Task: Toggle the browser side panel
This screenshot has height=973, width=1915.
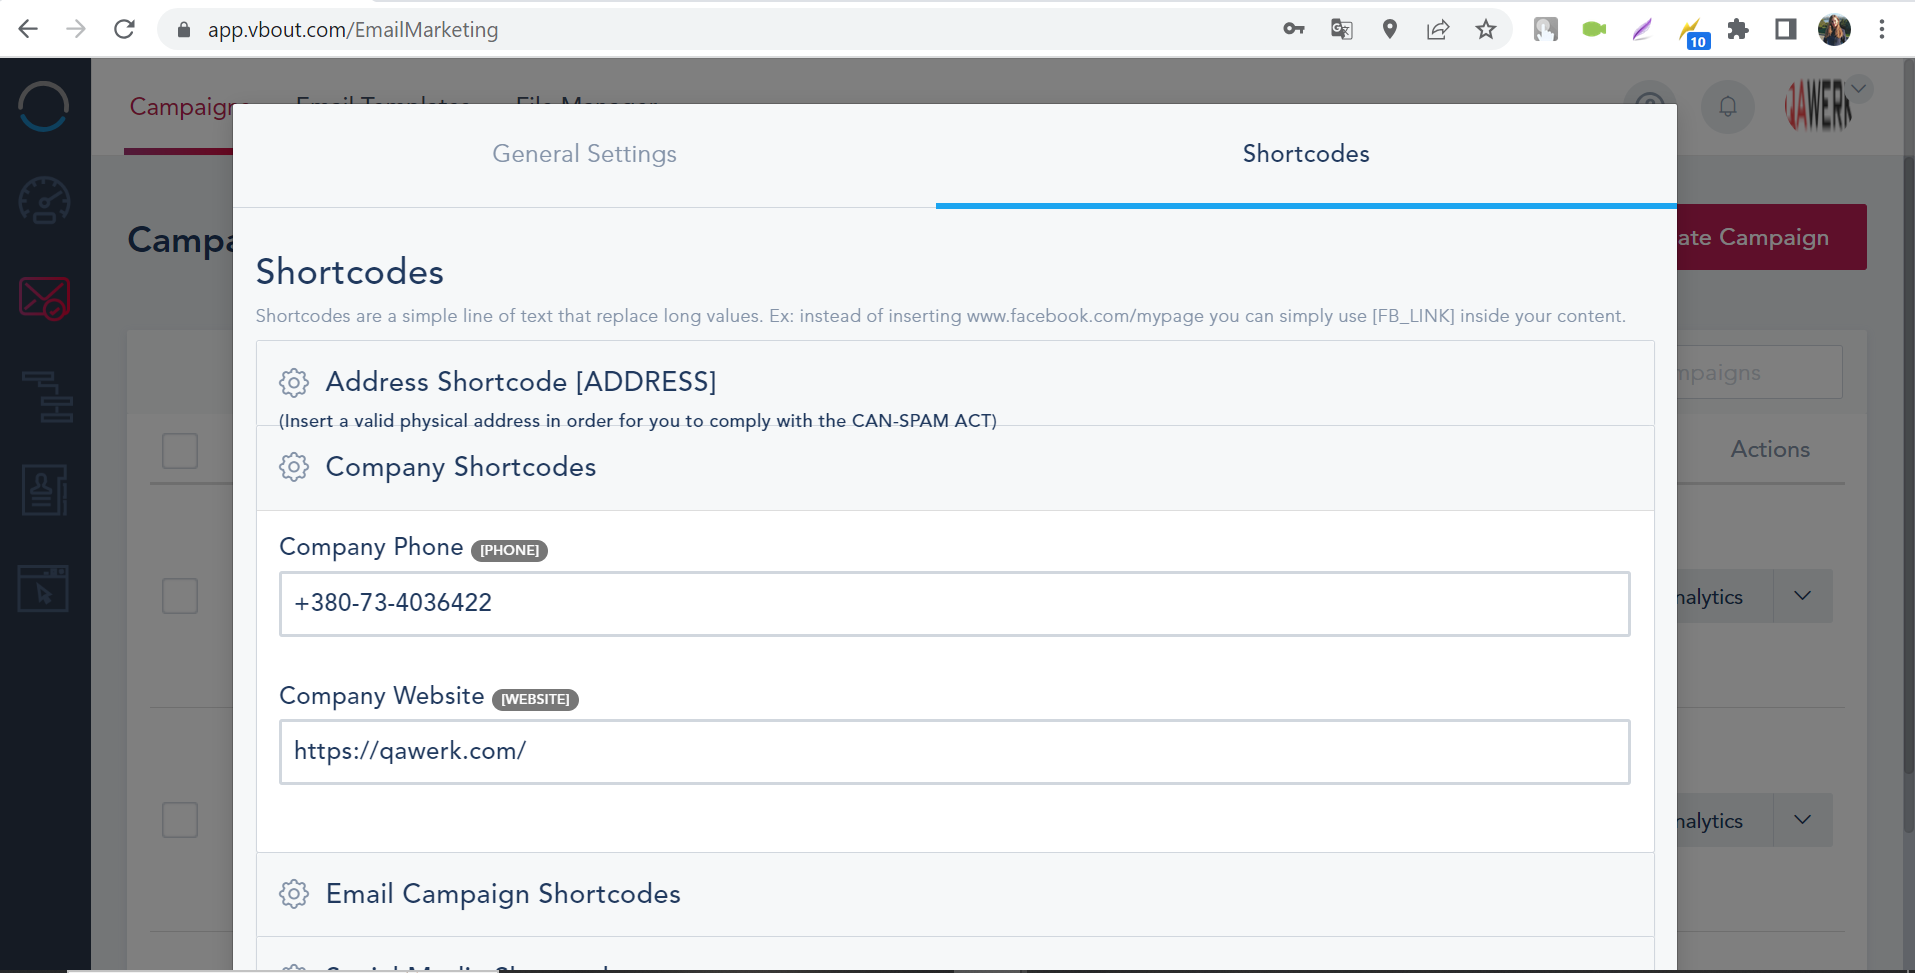Action: click(x=1786, y=29)
